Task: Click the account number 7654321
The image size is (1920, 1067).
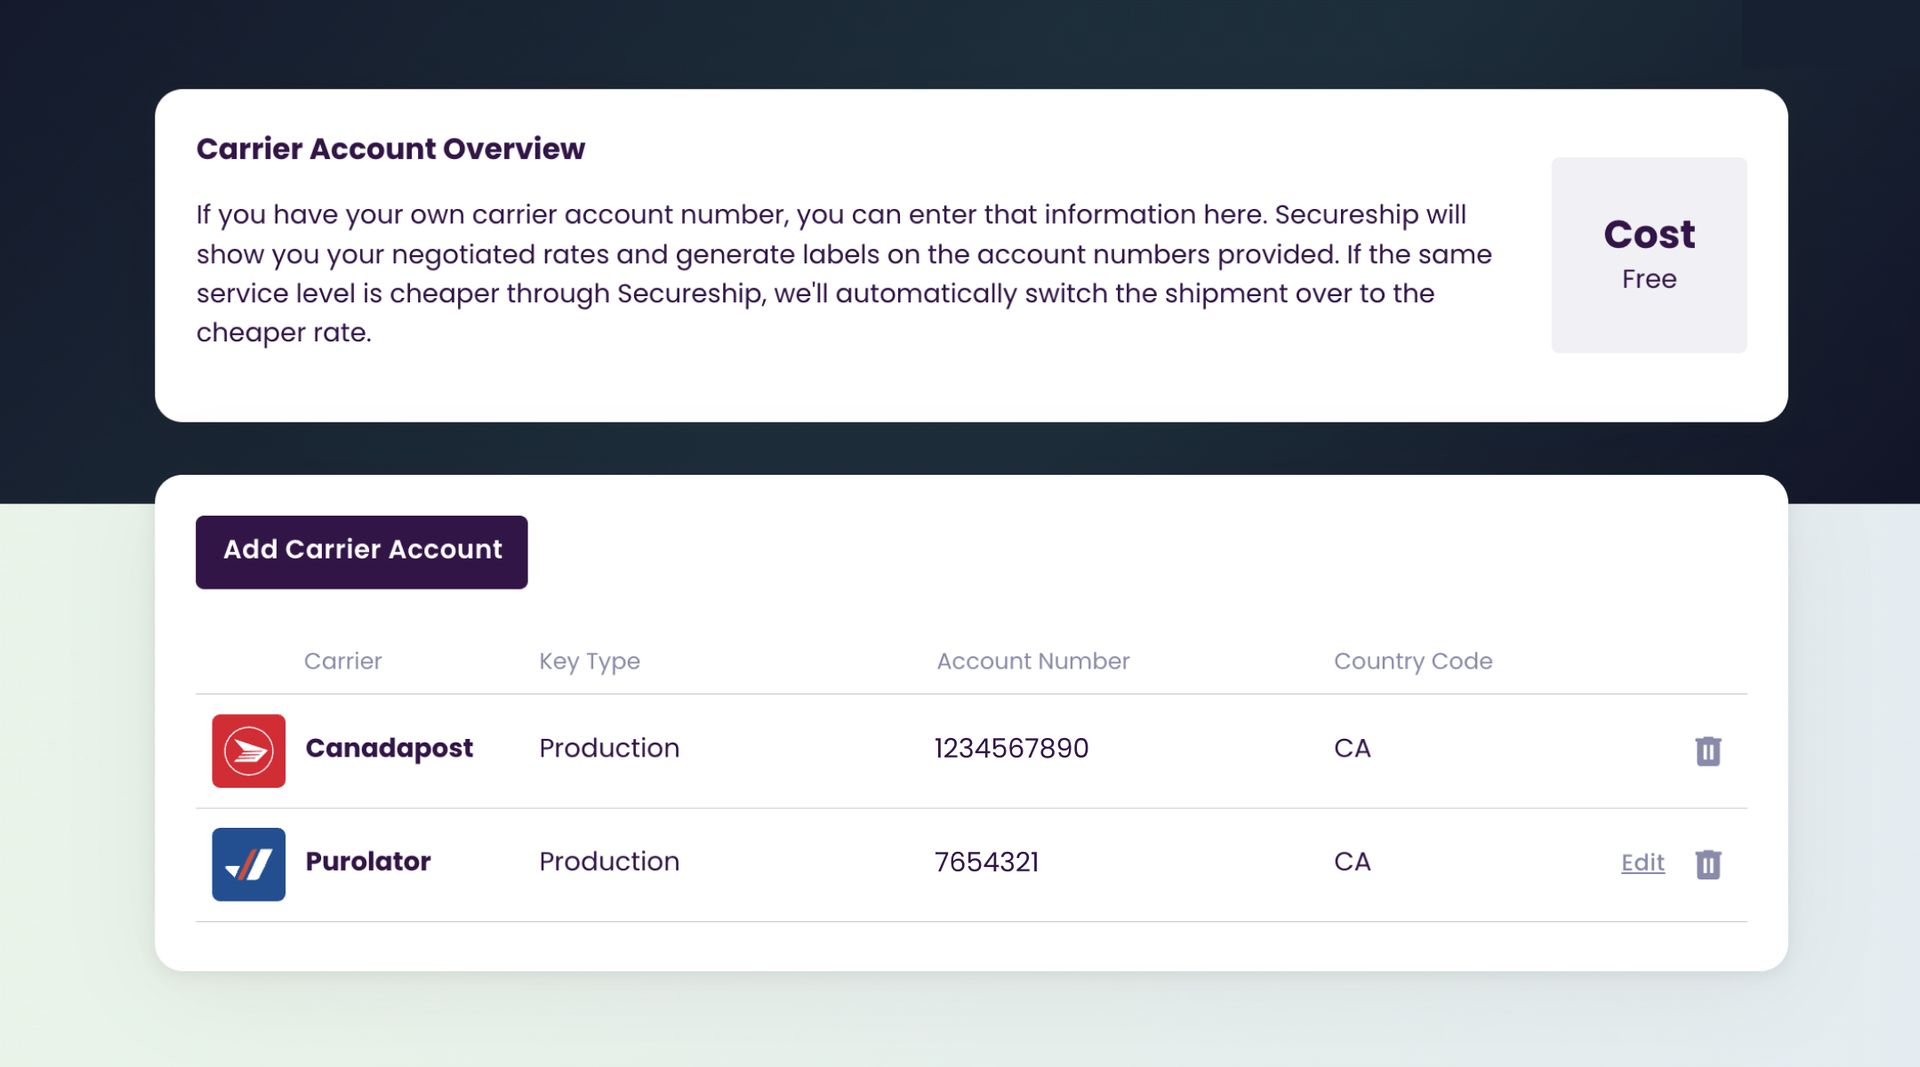Action: (x=987, y=862)
